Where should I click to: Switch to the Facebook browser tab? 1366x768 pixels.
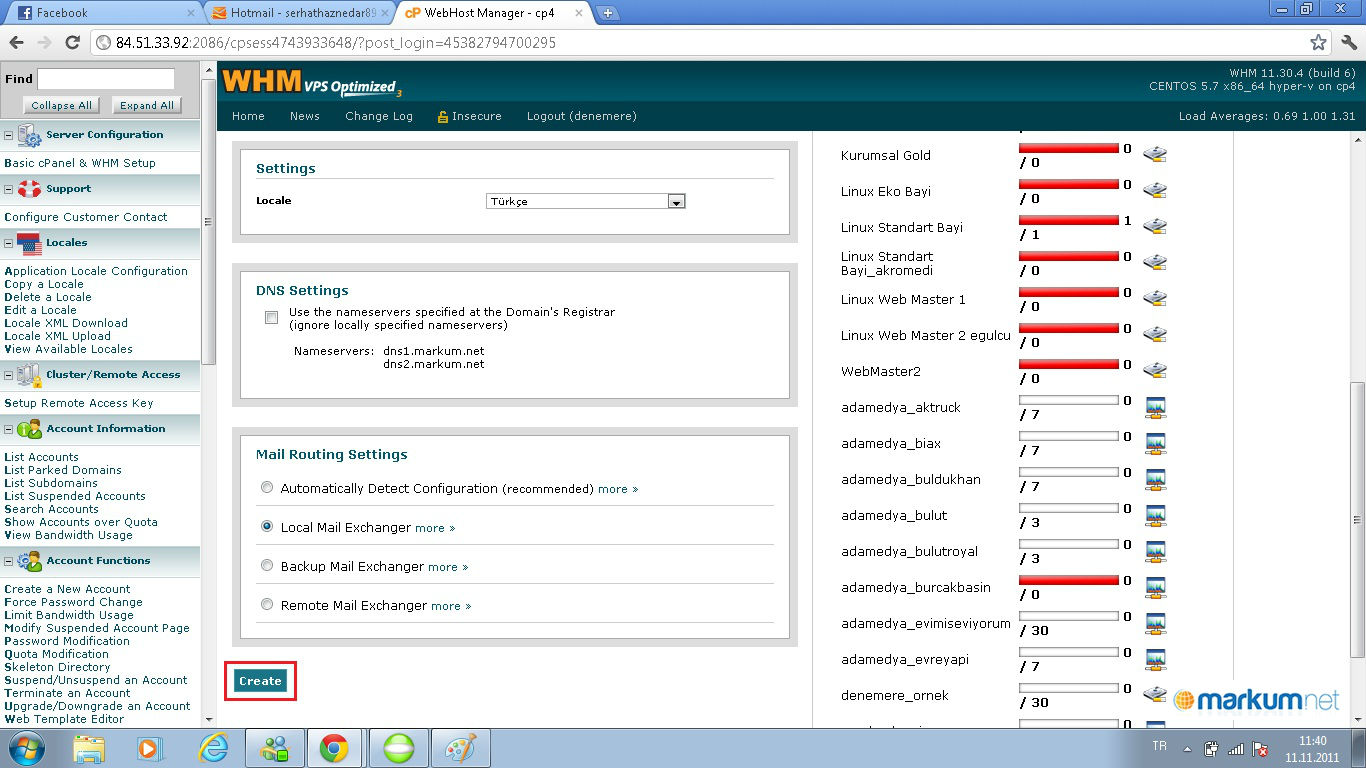(x=100, y=13)
